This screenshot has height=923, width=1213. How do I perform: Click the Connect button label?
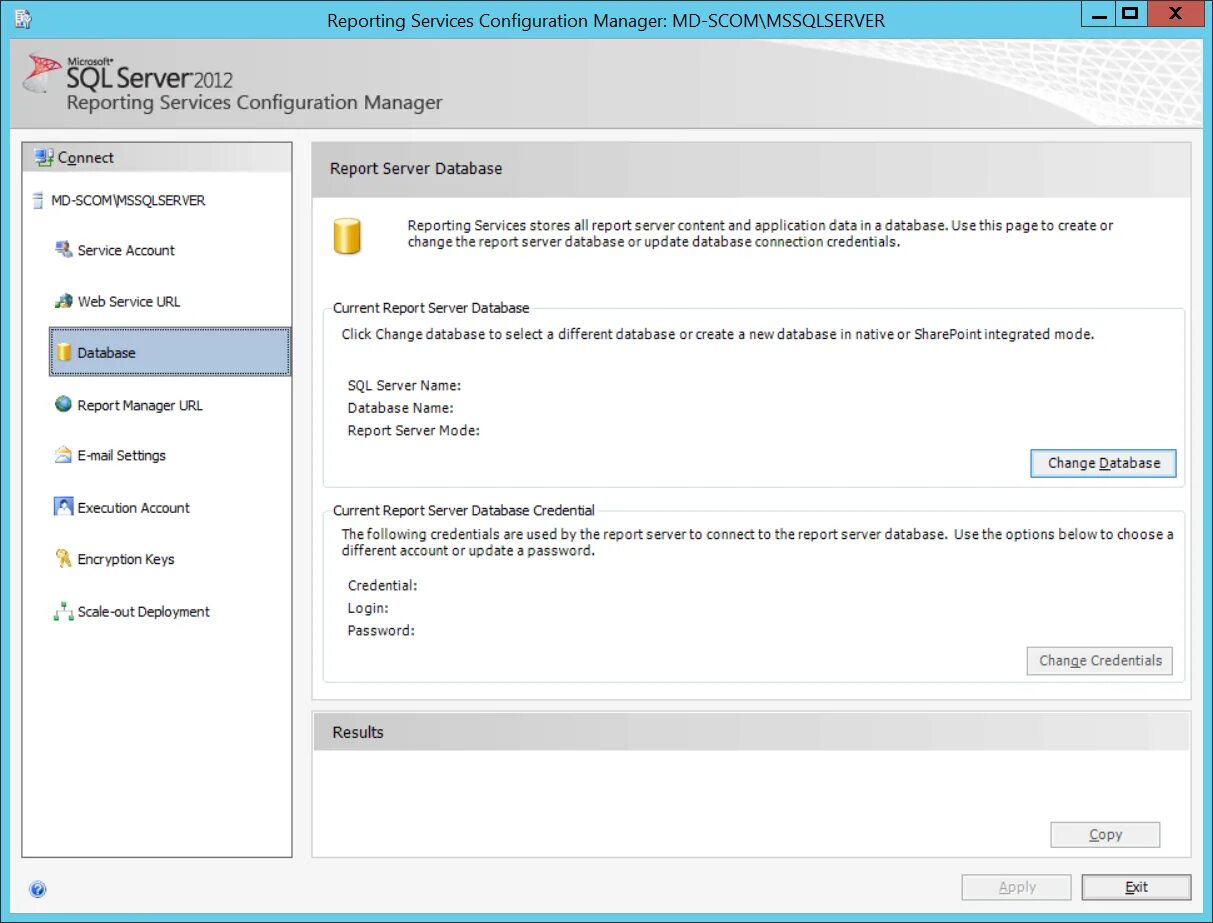pyautogui.click(x=86, y=157)
